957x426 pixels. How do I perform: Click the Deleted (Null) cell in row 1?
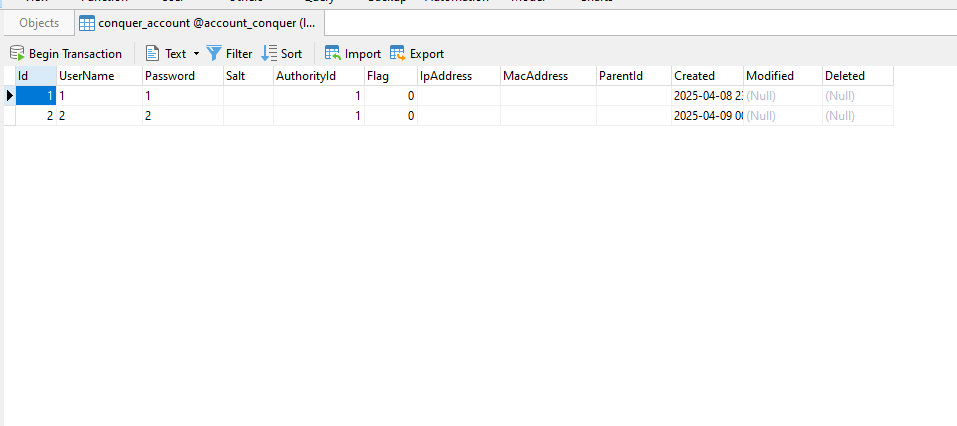856,96
